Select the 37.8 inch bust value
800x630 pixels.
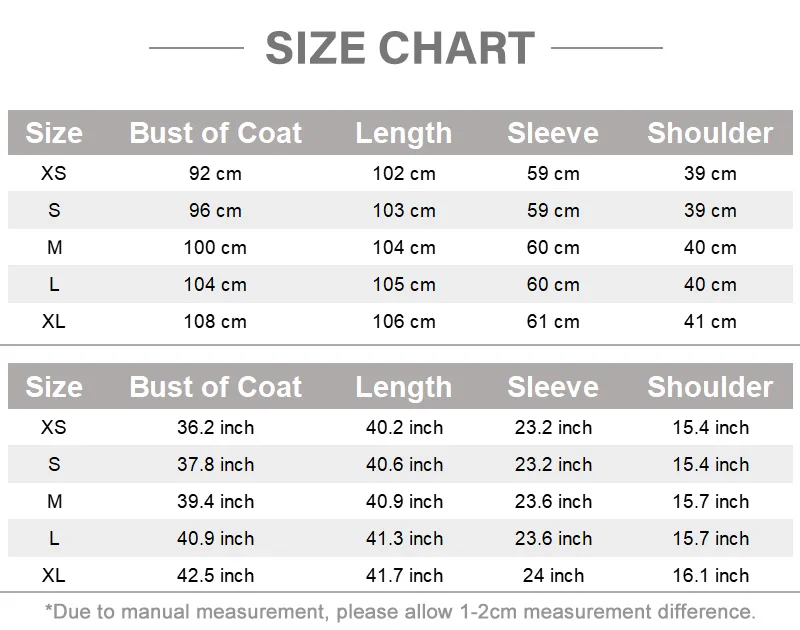pos(215,465)
